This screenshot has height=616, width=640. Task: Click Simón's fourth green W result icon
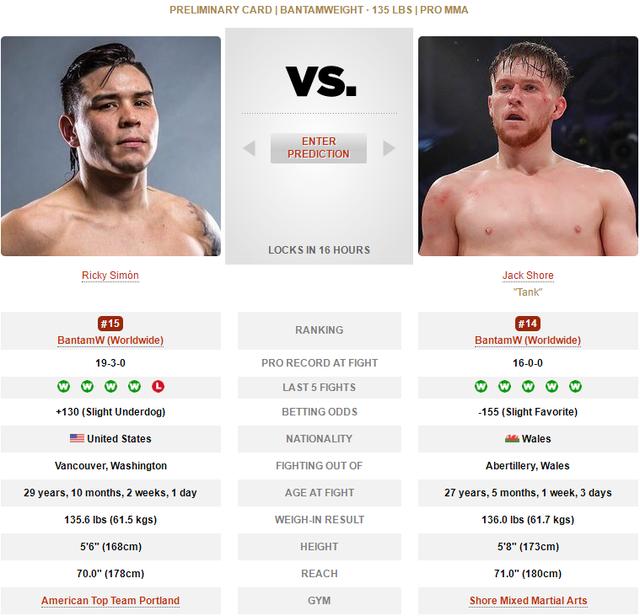click(134, 386)
